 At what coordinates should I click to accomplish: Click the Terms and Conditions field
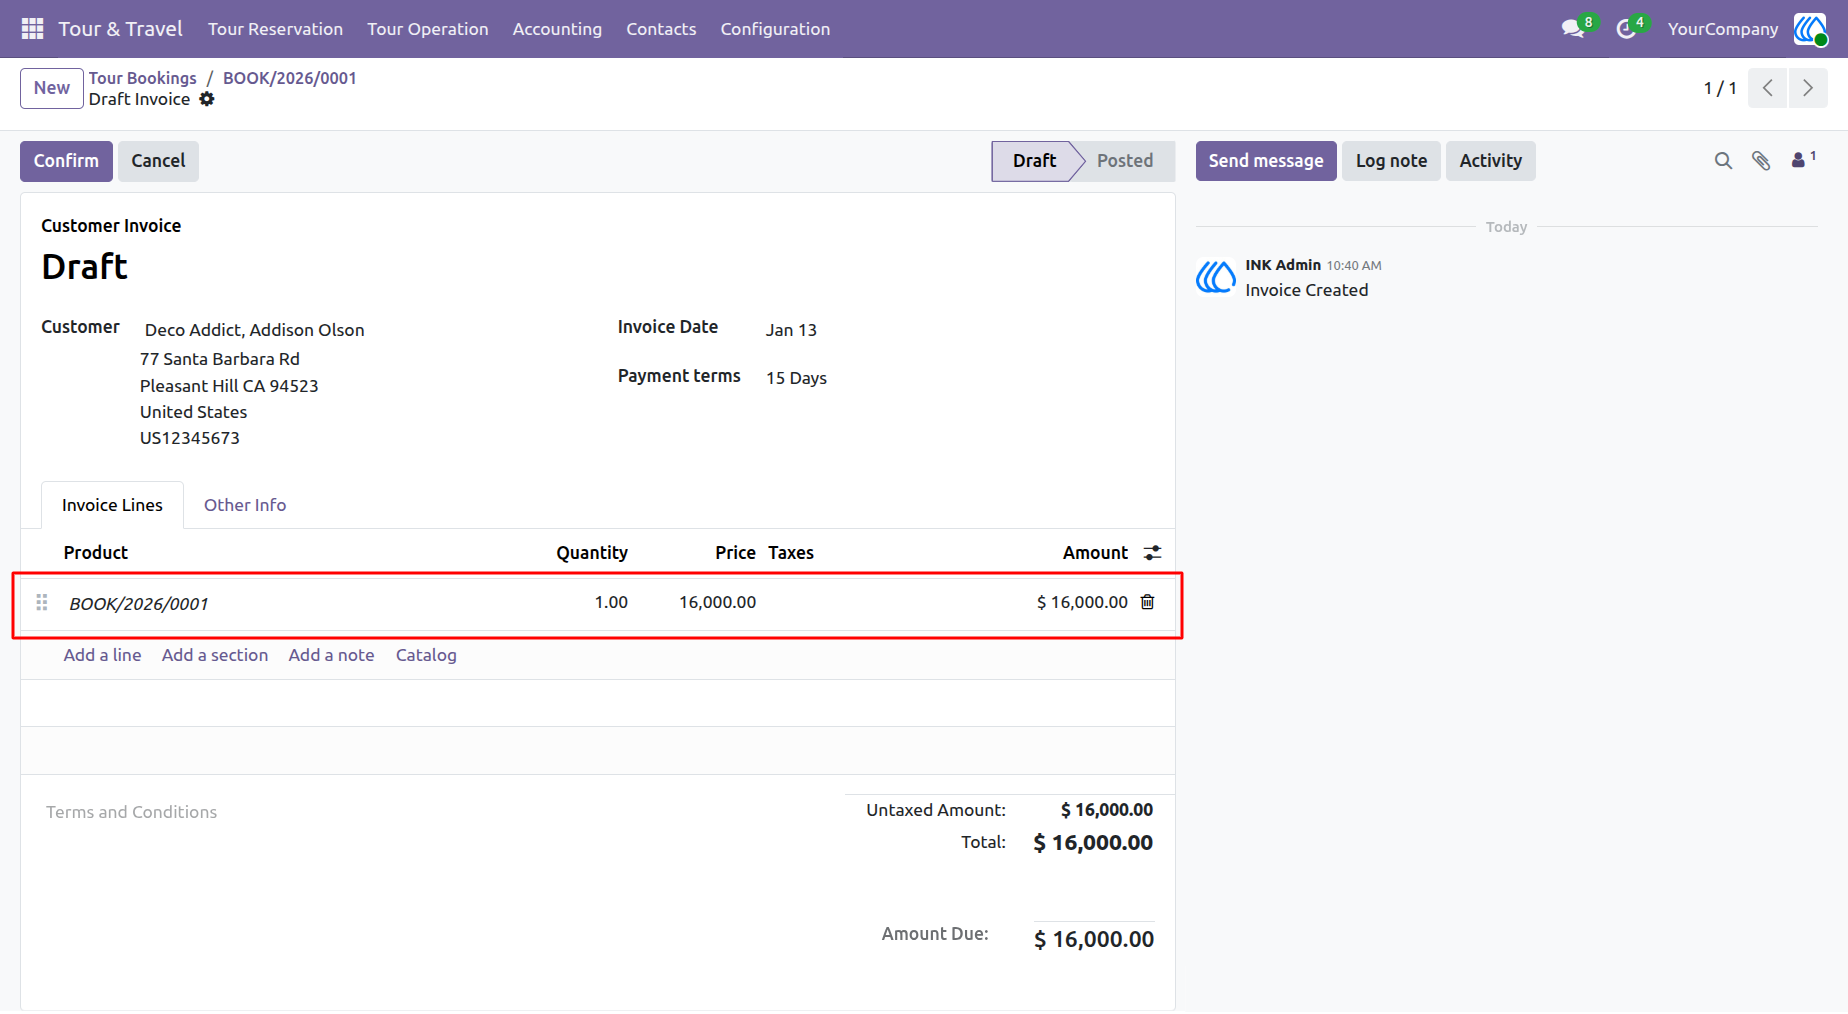coord(131,812)
